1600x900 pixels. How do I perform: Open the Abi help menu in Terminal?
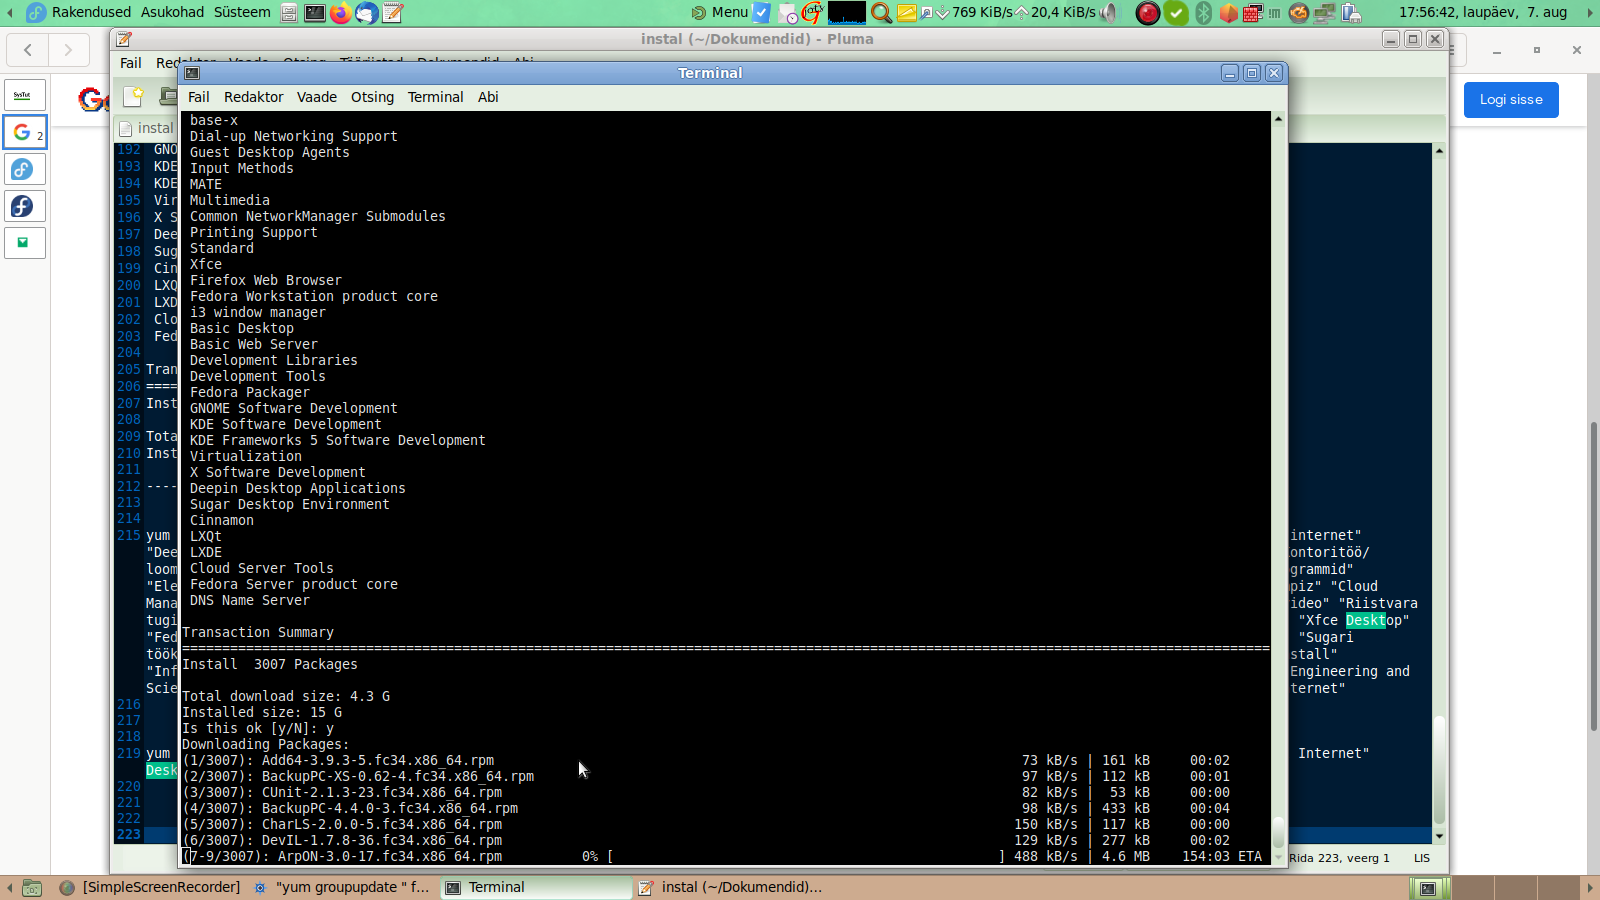tap(488, 97)
